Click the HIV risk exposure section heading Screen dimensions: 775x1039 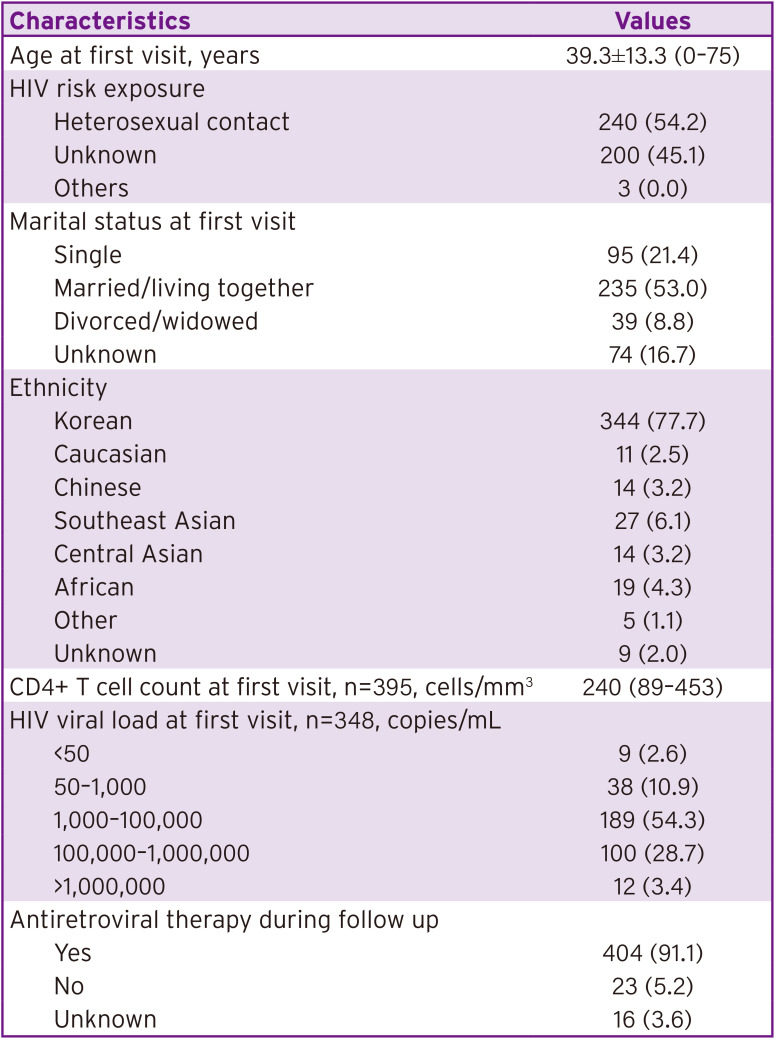[x=107, y=88]
